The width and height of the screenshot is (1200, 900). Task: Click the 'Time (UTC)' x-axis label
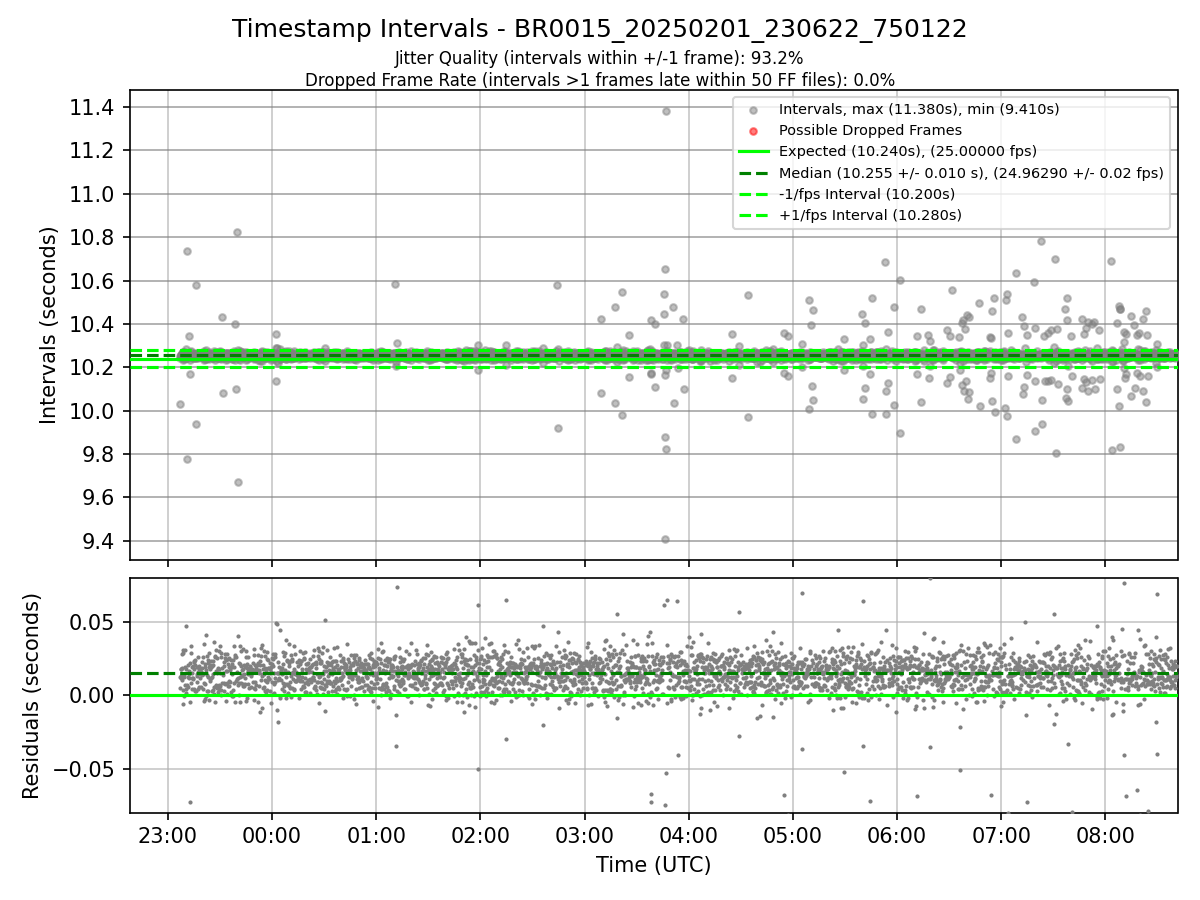click(653, 865)
